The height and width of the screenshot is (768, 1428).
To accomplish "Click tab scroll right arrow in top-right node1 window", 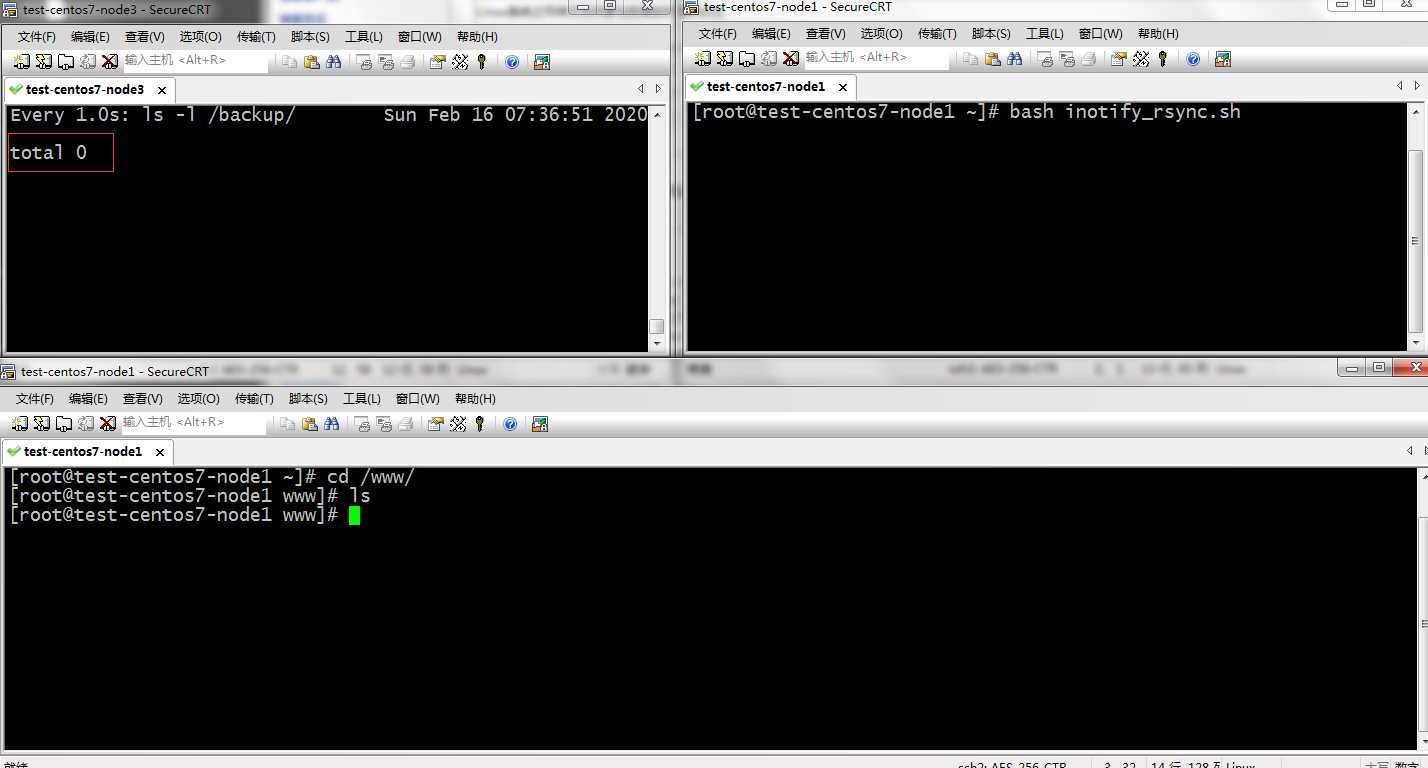I will click(x=1419, y=86).
